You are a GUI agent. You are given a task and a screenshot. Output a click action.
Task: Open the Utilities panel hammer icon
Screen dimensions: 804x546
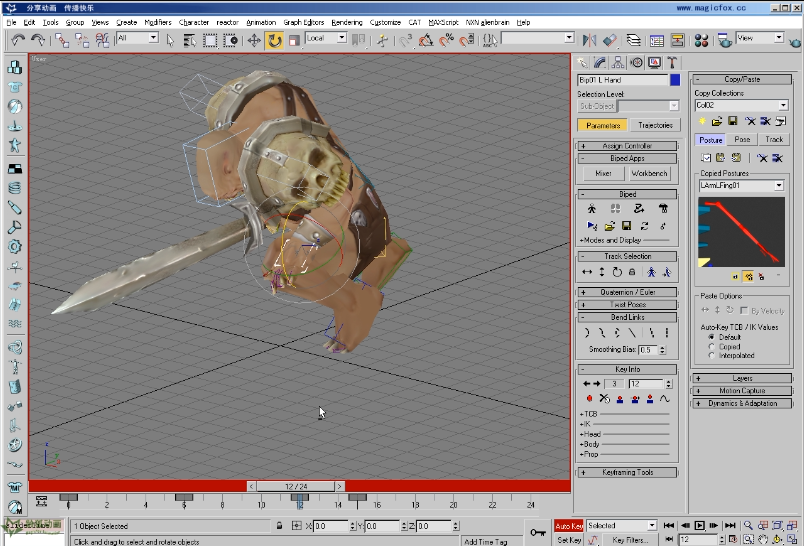tap(672, 63)
